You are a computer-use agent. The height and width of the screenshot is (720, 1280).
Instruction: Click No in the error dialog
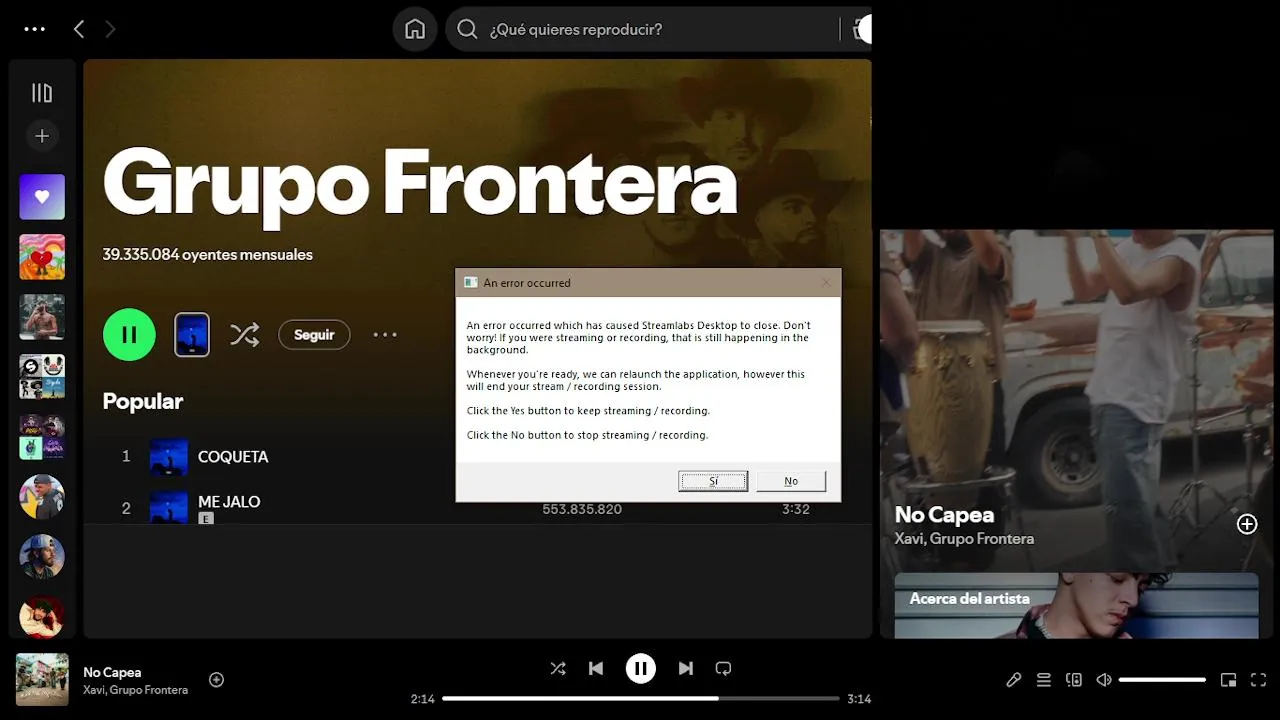[x=791, y=481]
